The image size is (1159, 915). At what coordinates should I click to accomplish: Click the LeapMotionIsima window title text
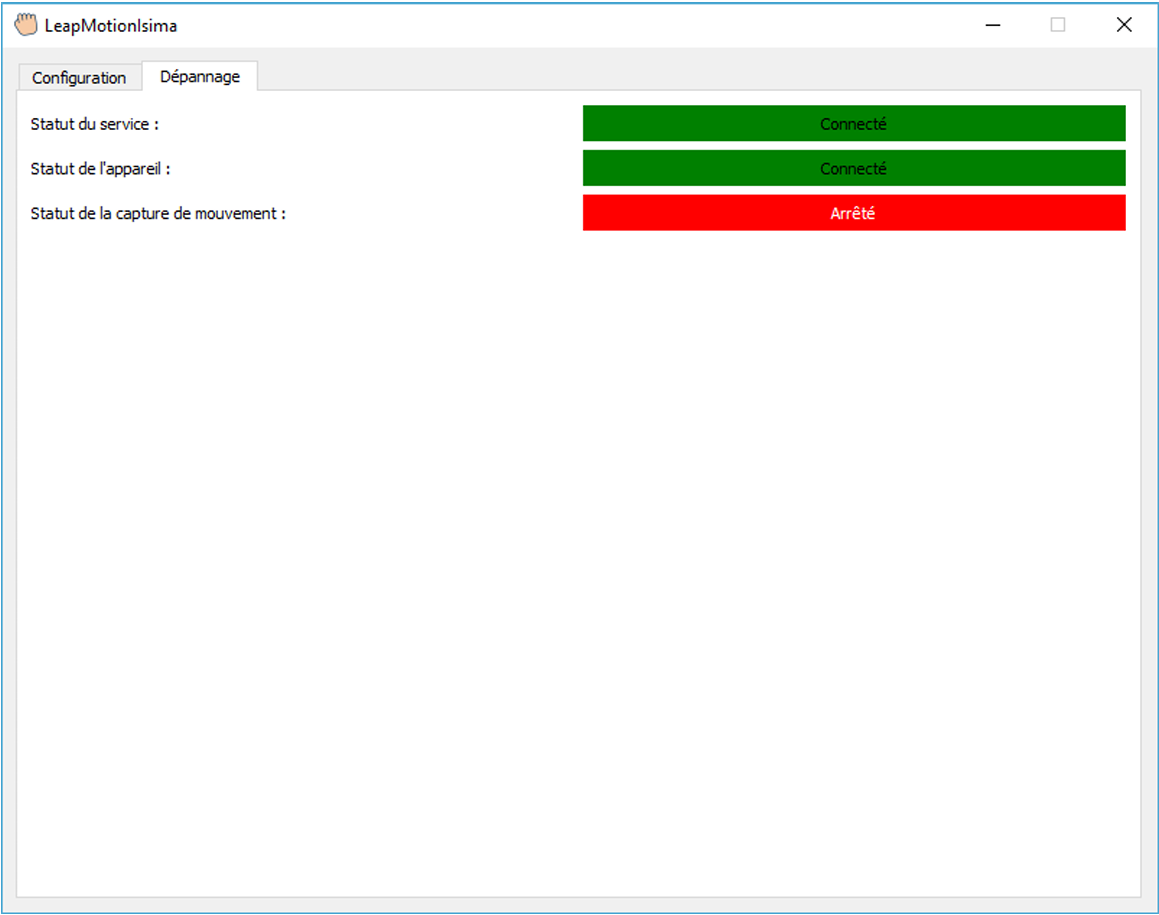(111, 26)
